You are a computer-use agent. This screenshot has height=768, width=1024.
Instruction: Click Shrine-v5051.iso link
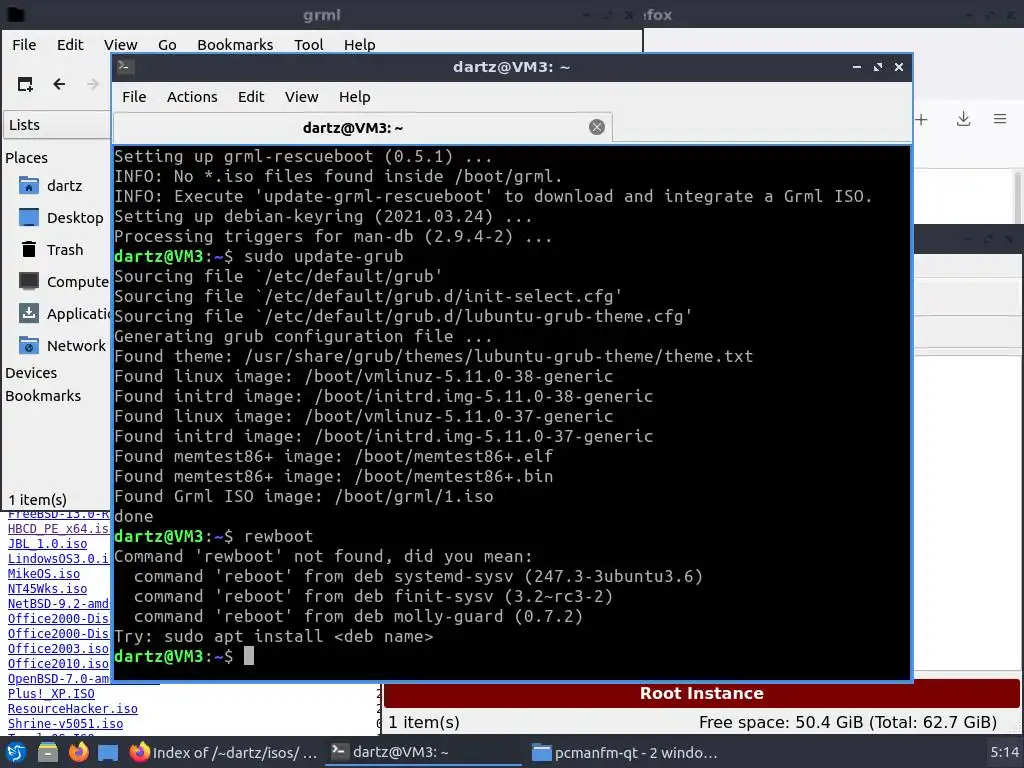pos(65,724)
